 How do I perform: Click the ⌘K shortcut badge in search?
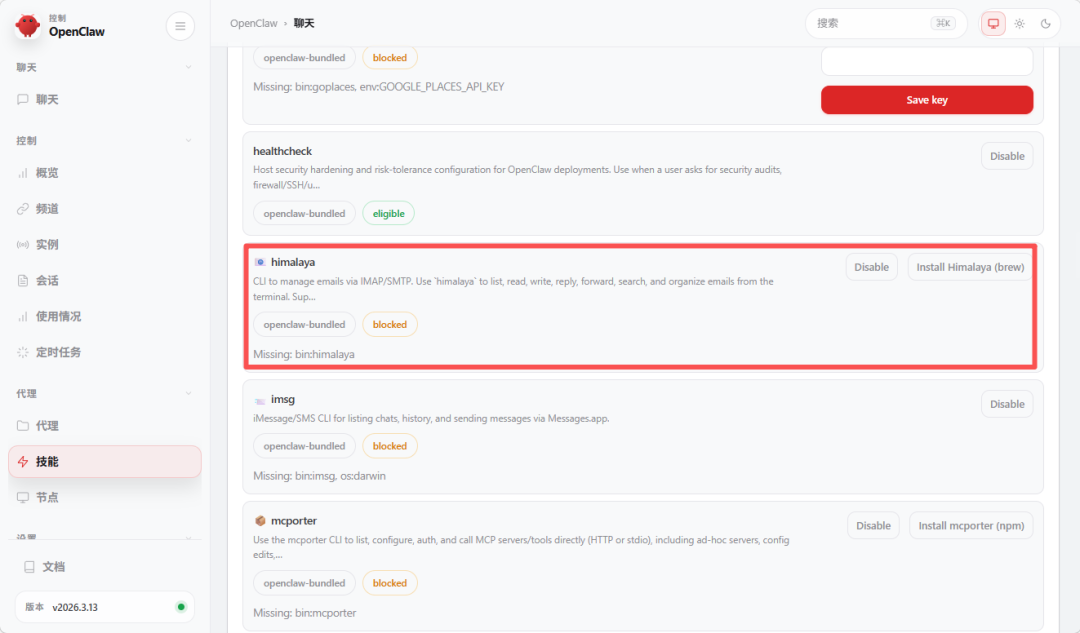(x=942, y=23)
